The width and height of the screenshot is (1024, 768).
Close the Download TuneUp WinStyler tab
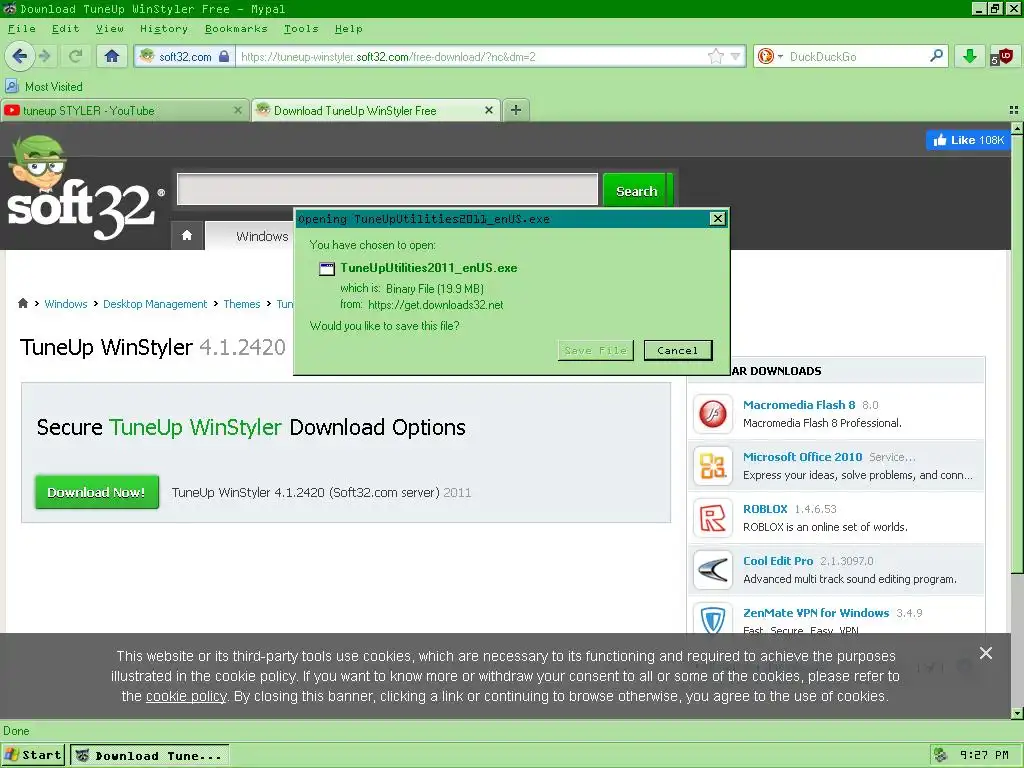[x=488, y=110]
